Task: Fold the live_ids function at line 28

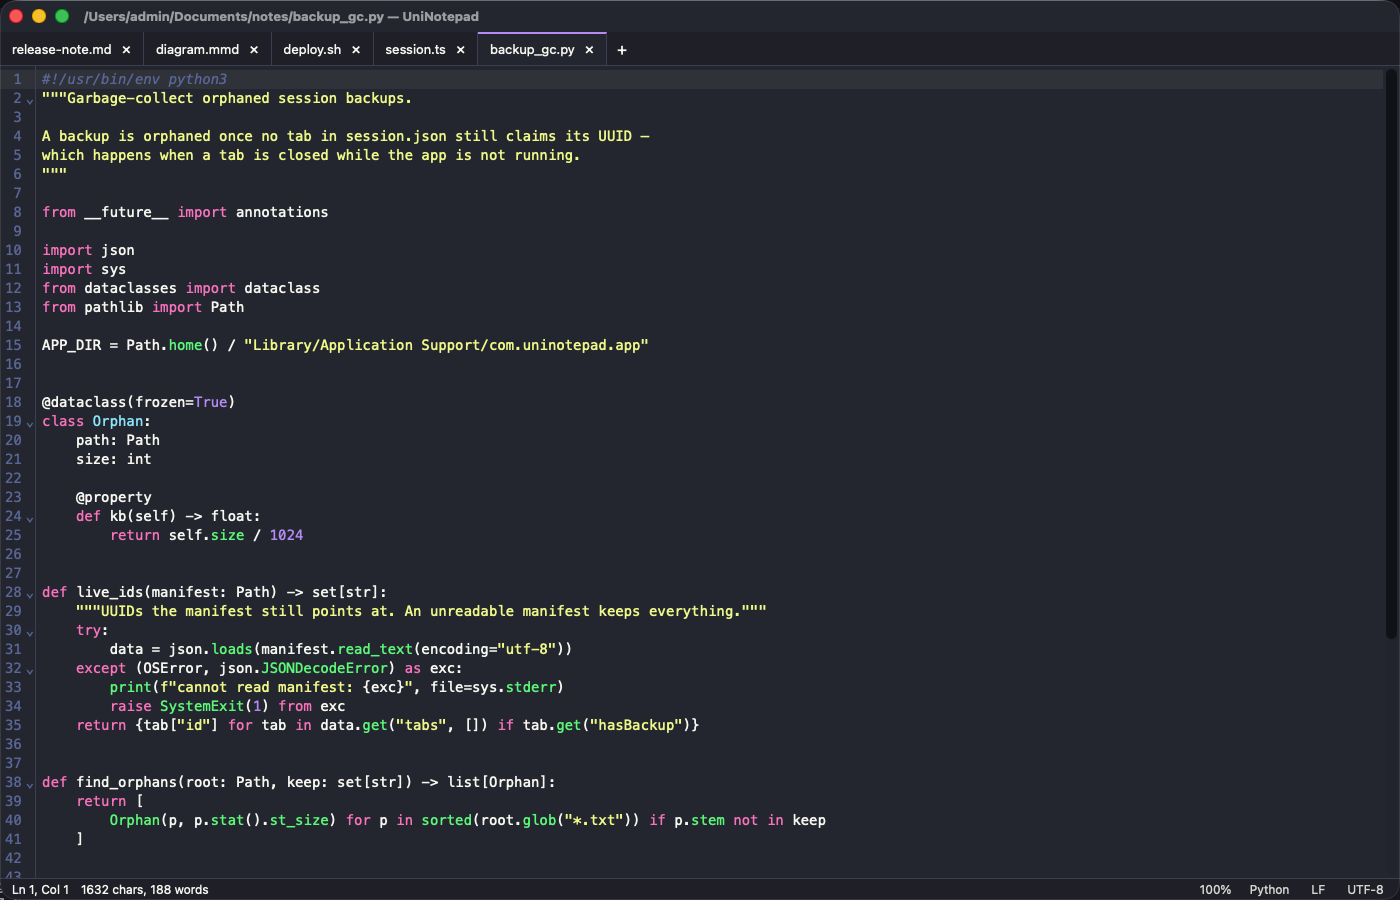Action: (30, 594)
